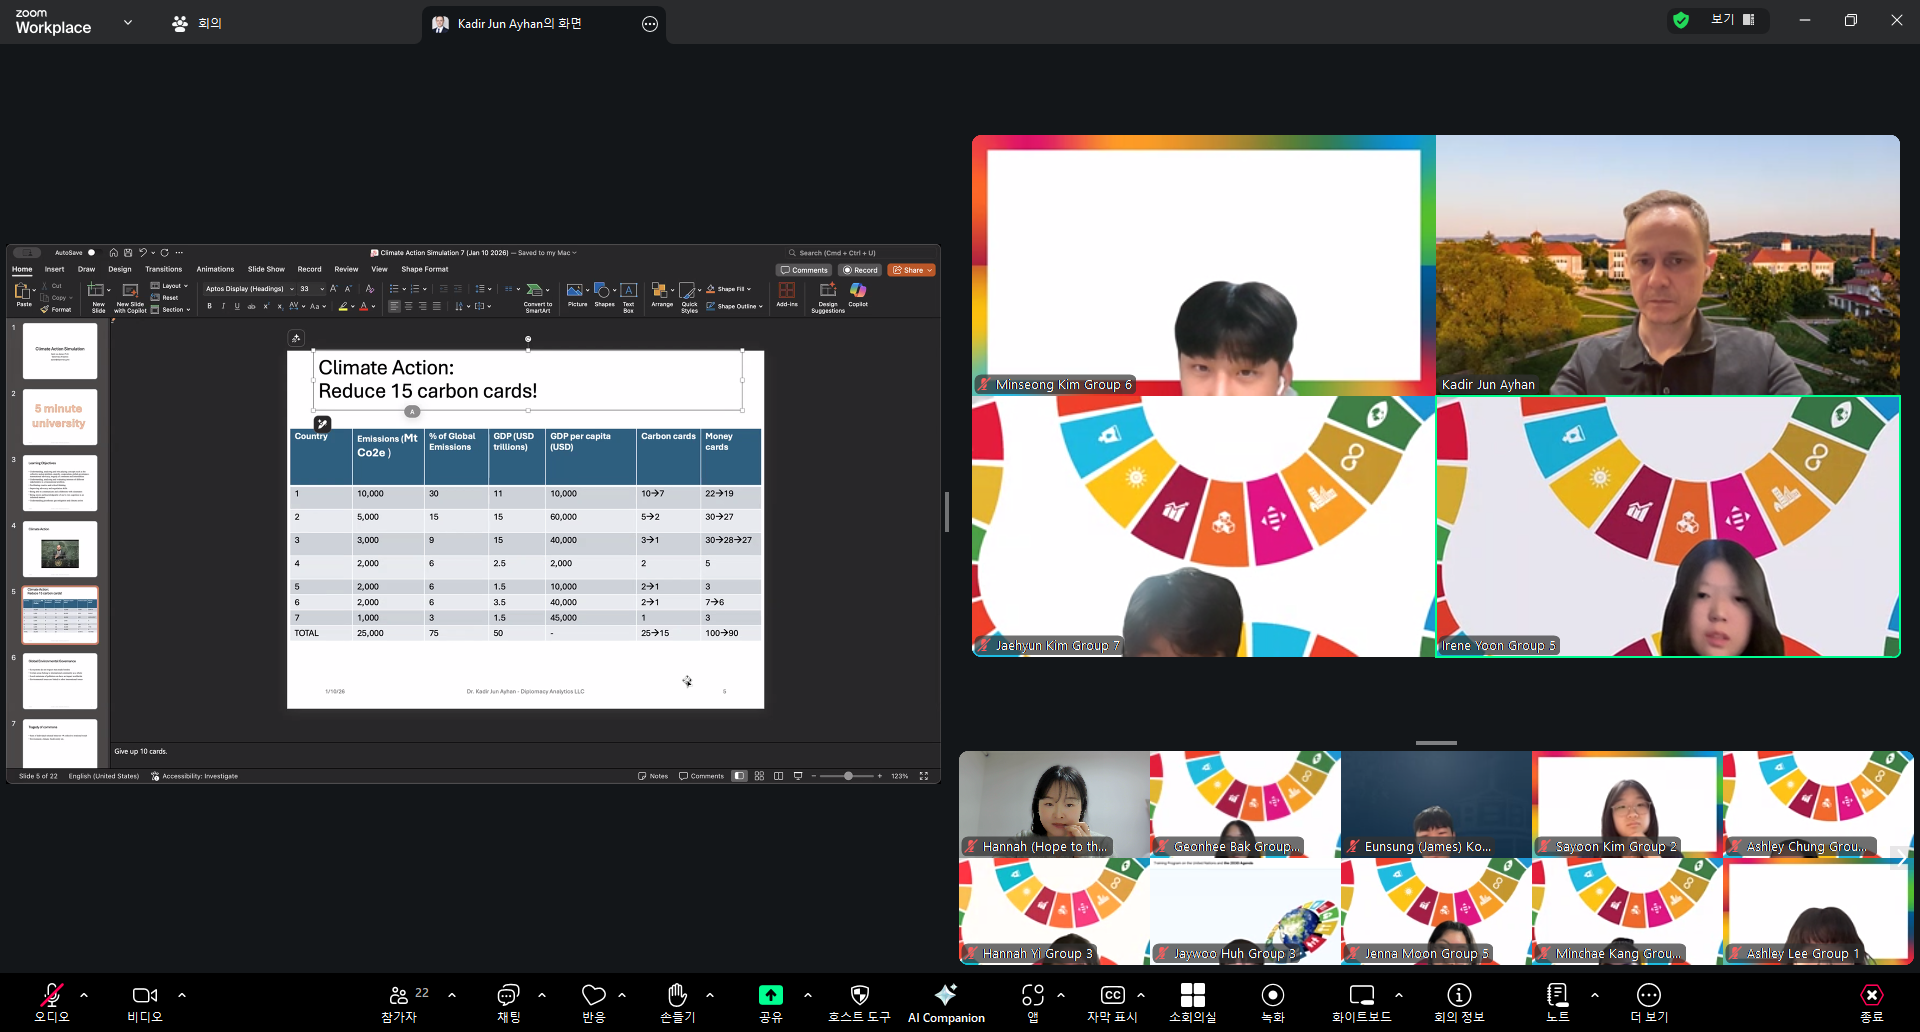Image resolution: width=1920 pixels, height=1032 pixels.
Task: Open the 채팅 chat panel
Action: [x=508, y=1002]
